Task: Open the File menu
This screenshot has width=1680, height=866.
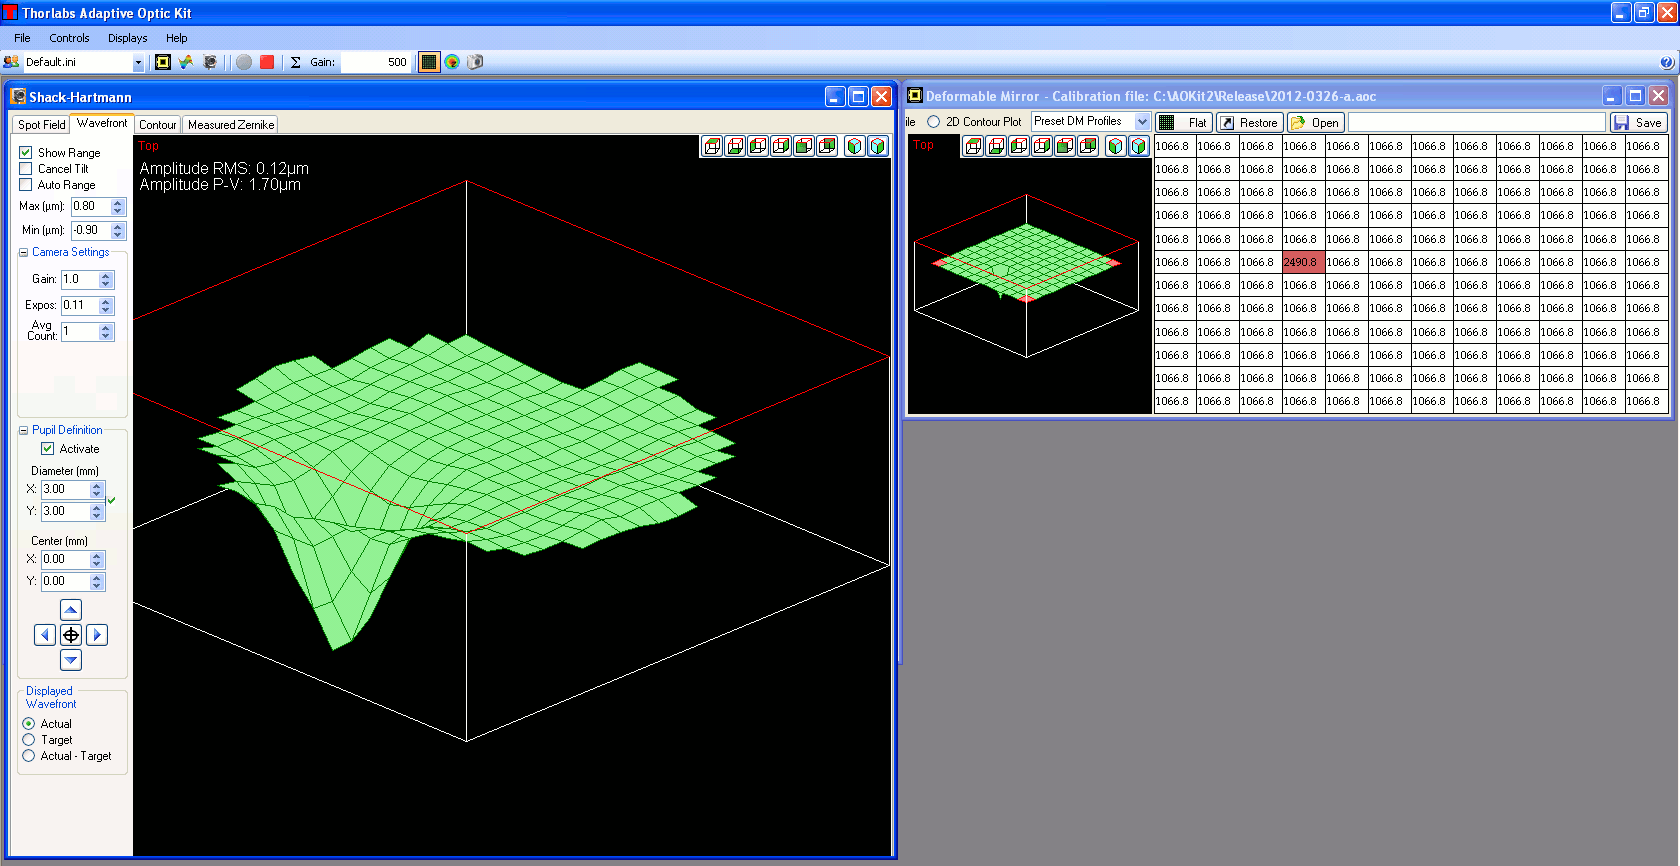Action: pos(22,38)
